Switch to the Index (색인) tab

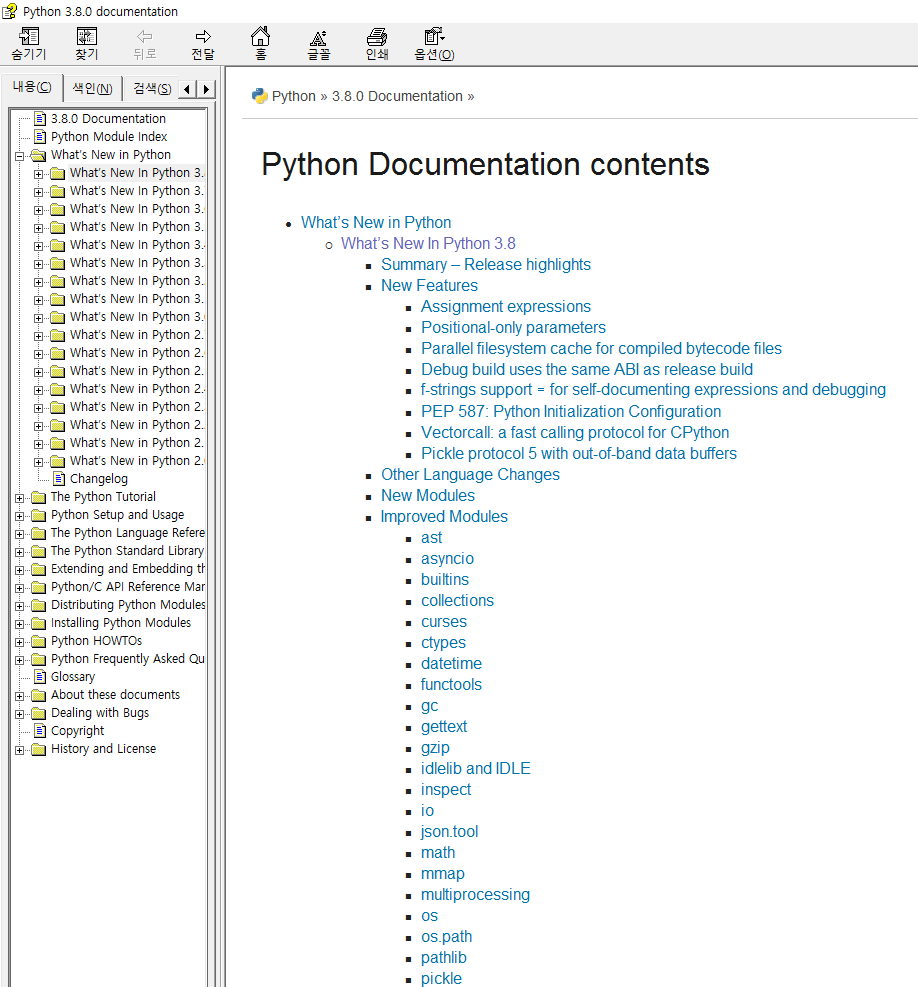[x=92, y=89]
